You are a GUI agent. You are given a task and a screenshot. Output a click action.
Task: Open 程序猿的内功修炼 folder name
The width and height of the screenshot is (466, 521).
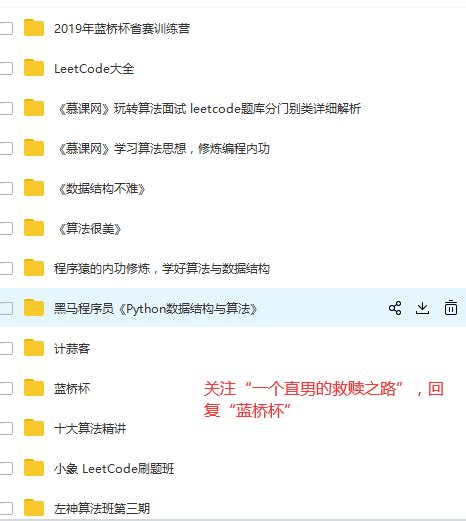(x=162, y=269)
